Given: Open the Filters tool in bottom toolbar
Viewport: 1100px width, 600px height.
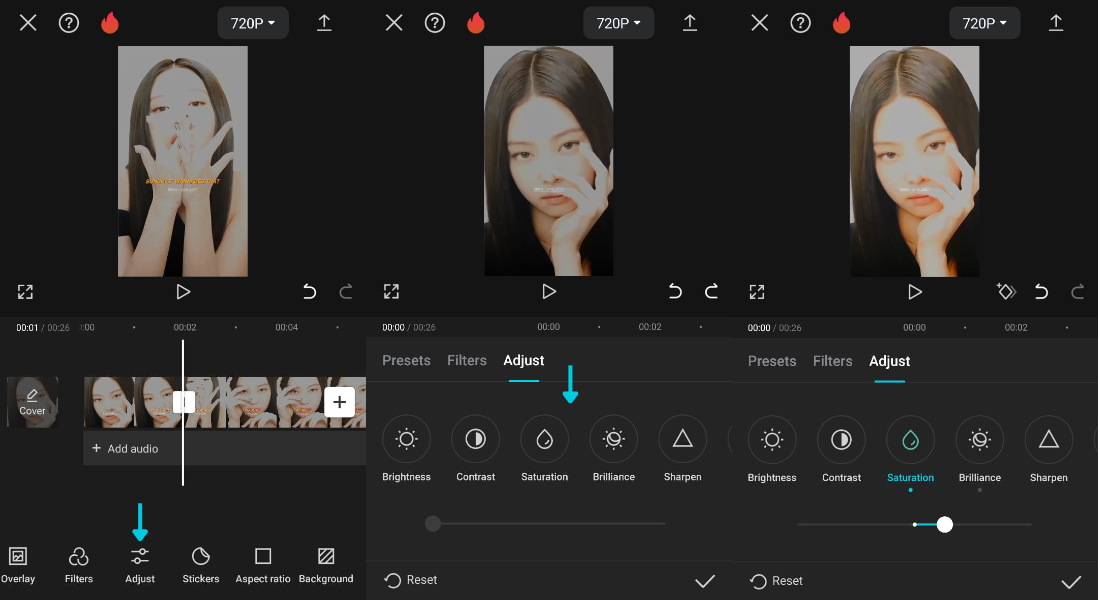Looking at the screenshot, I should coord(79,566).
